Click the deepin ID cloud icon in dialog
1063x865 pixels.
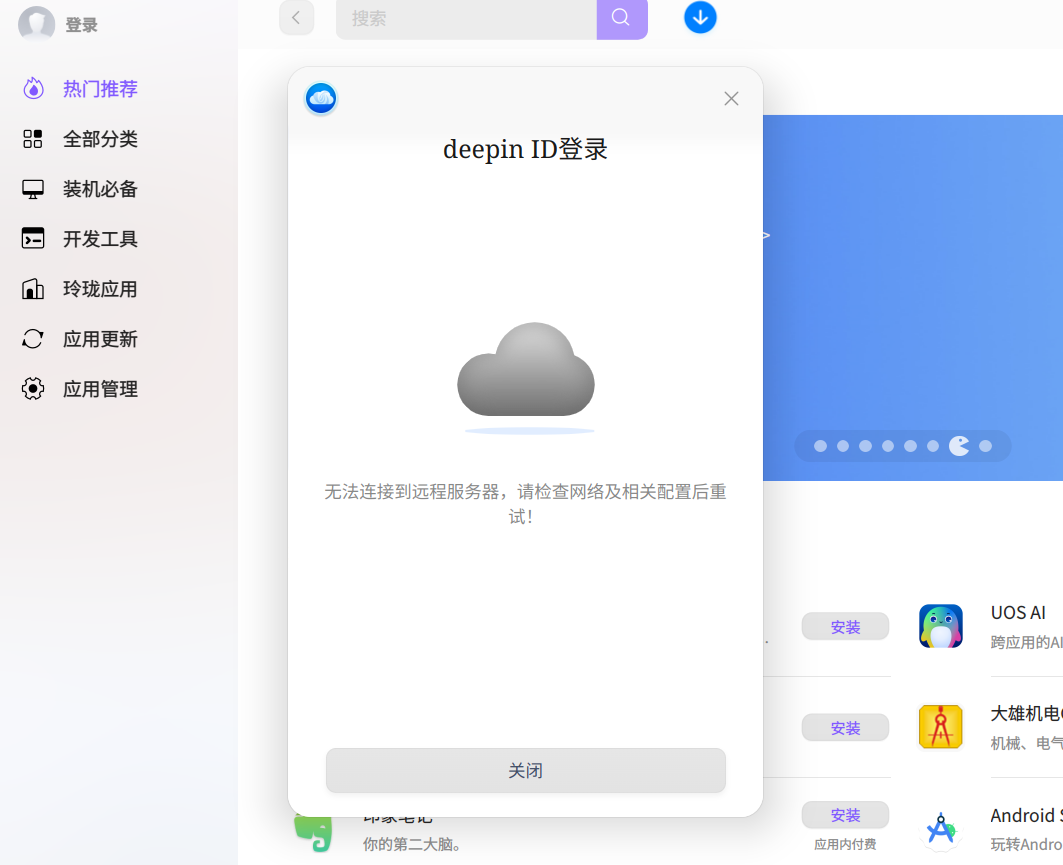click(321, 99)
